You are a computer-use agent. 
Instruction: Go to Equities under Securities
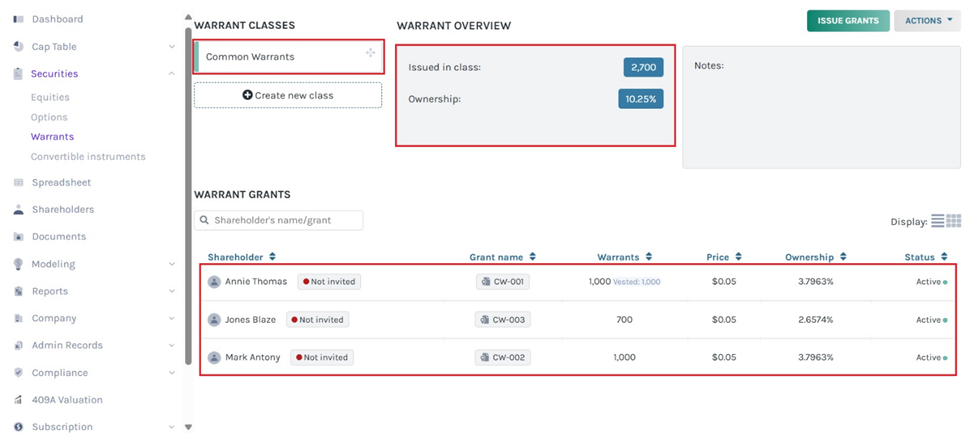(50, 98)
